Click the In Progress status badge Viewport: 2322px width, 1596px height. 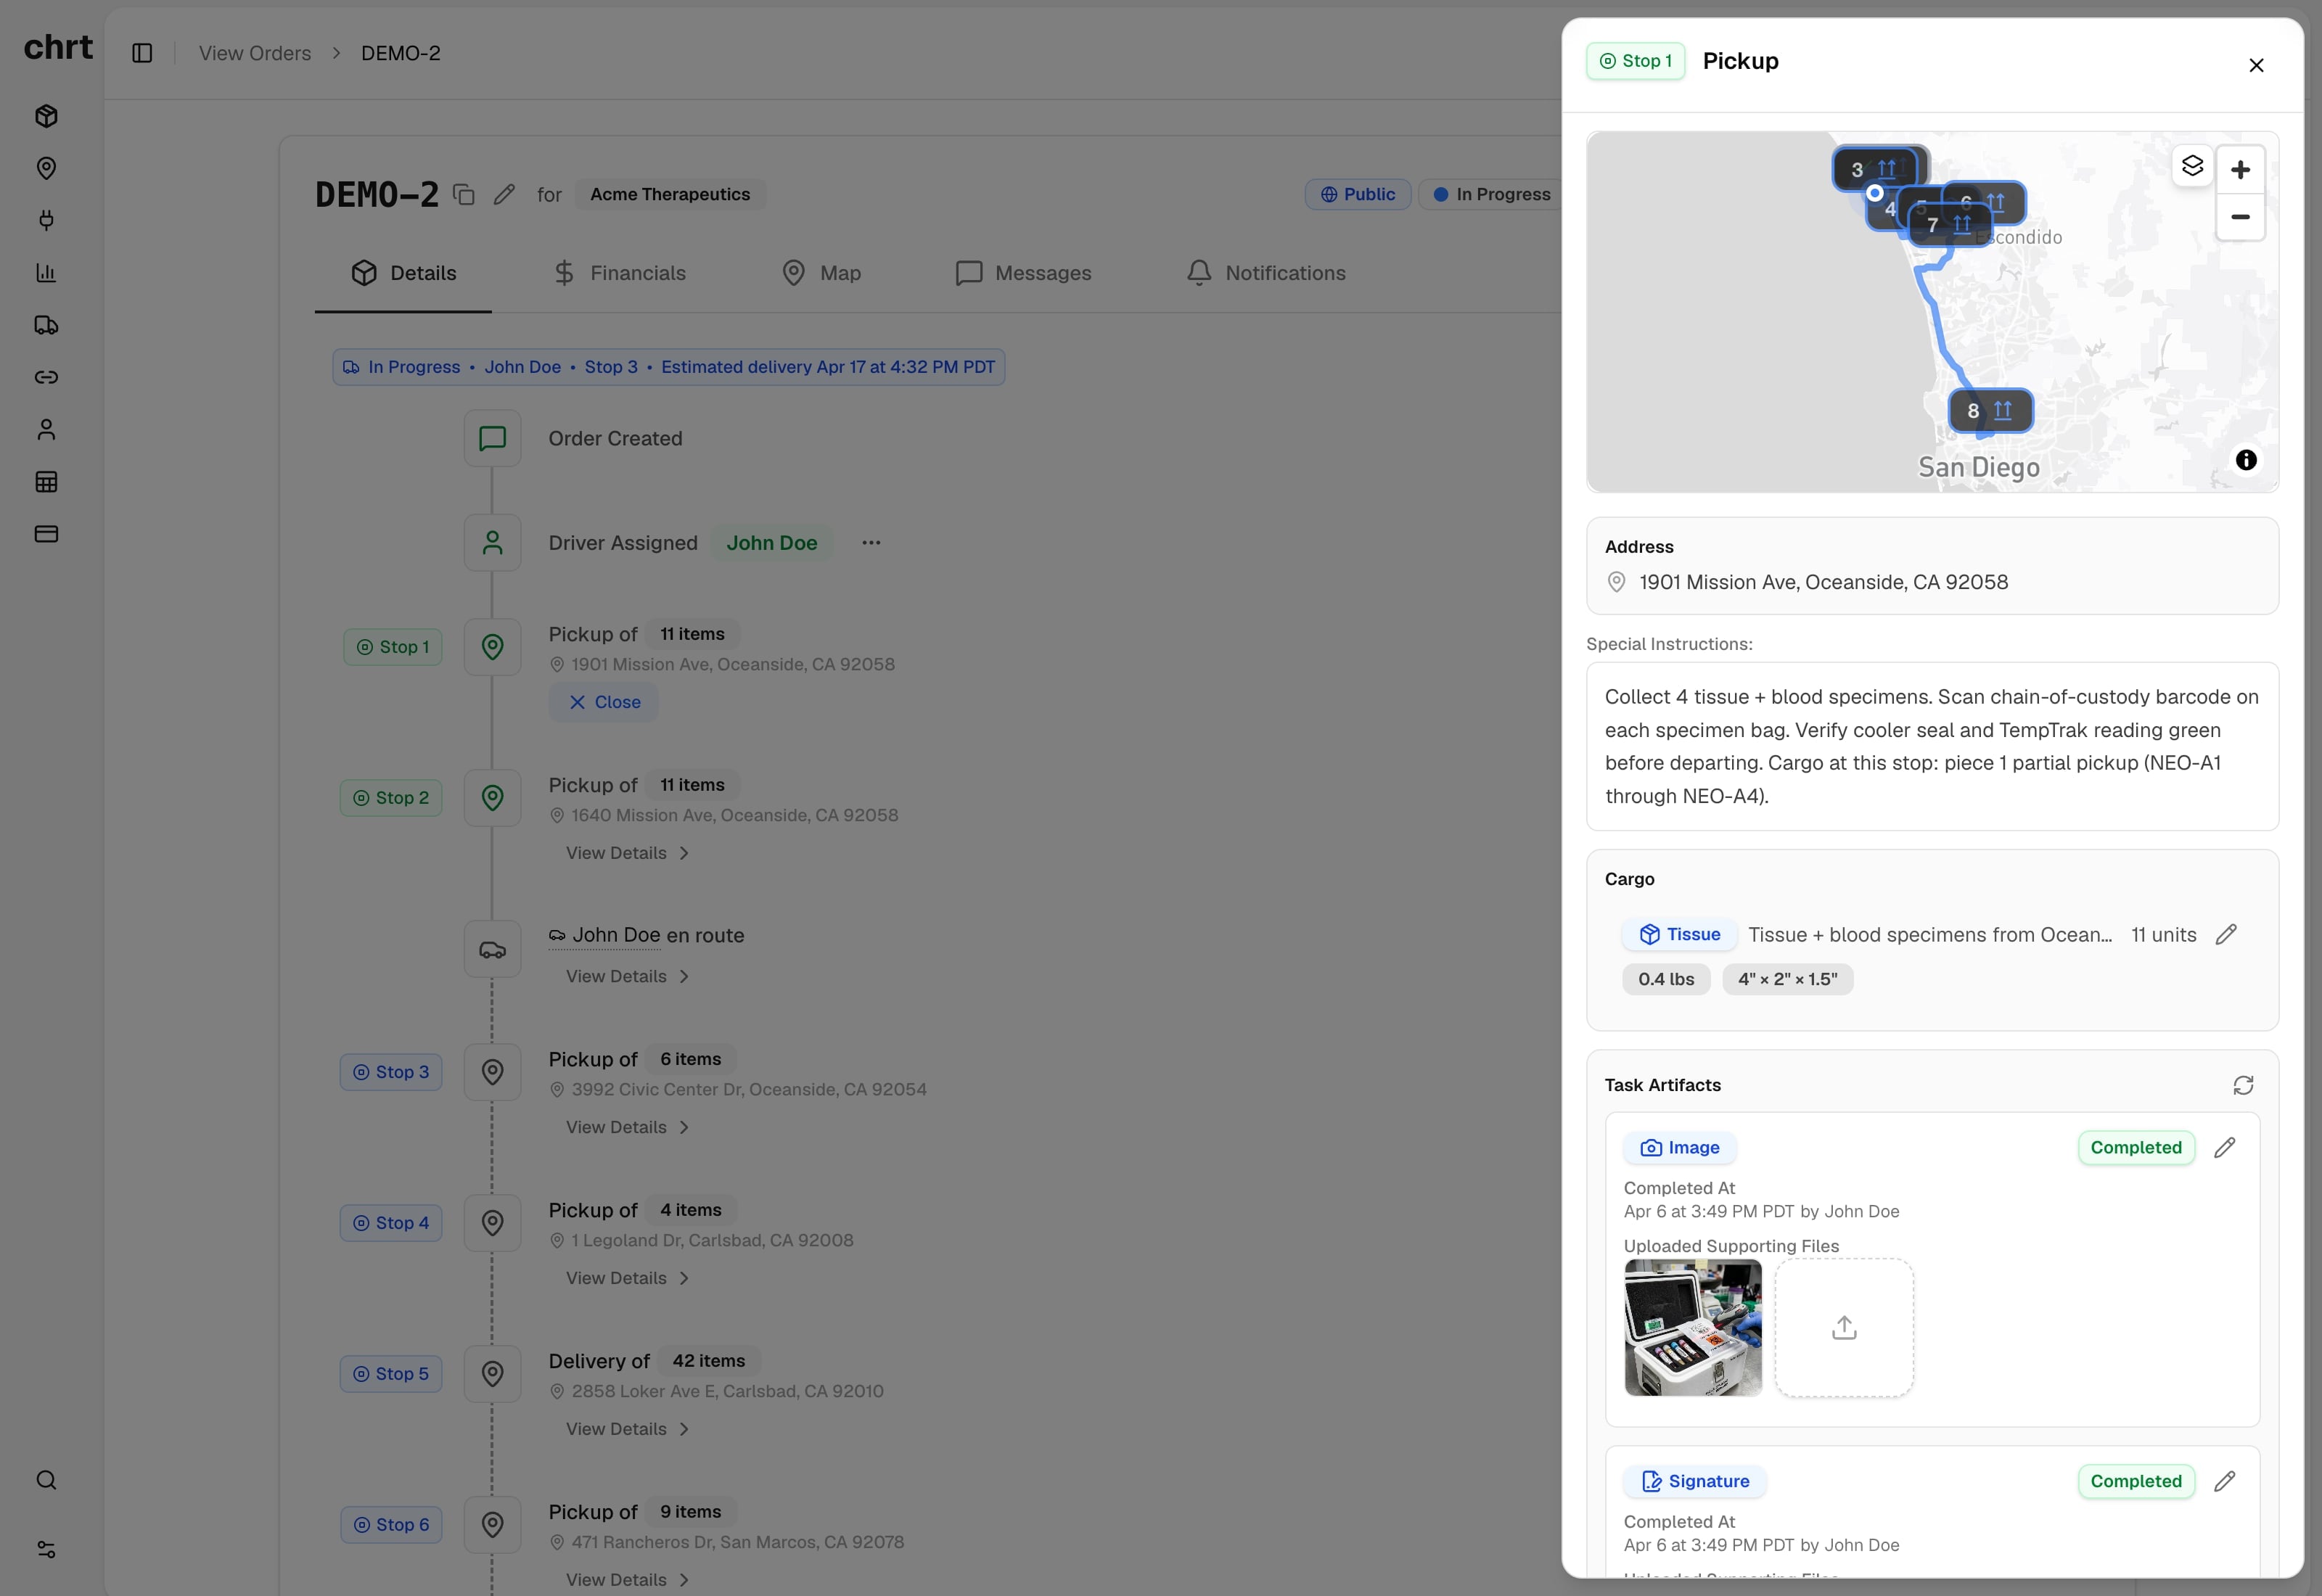pos(1492,194)
